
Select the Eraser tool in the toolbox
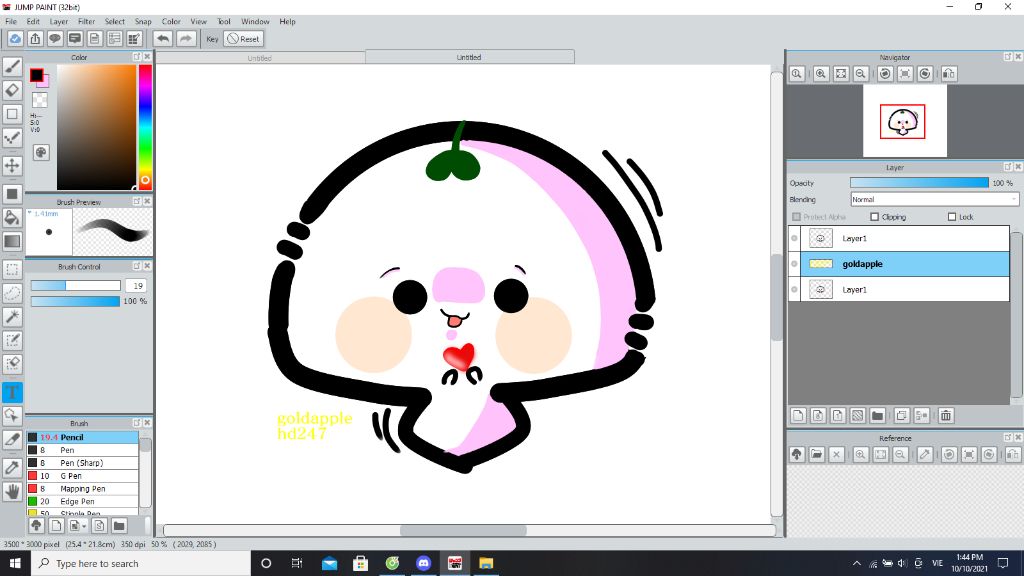tap(12, 90)
